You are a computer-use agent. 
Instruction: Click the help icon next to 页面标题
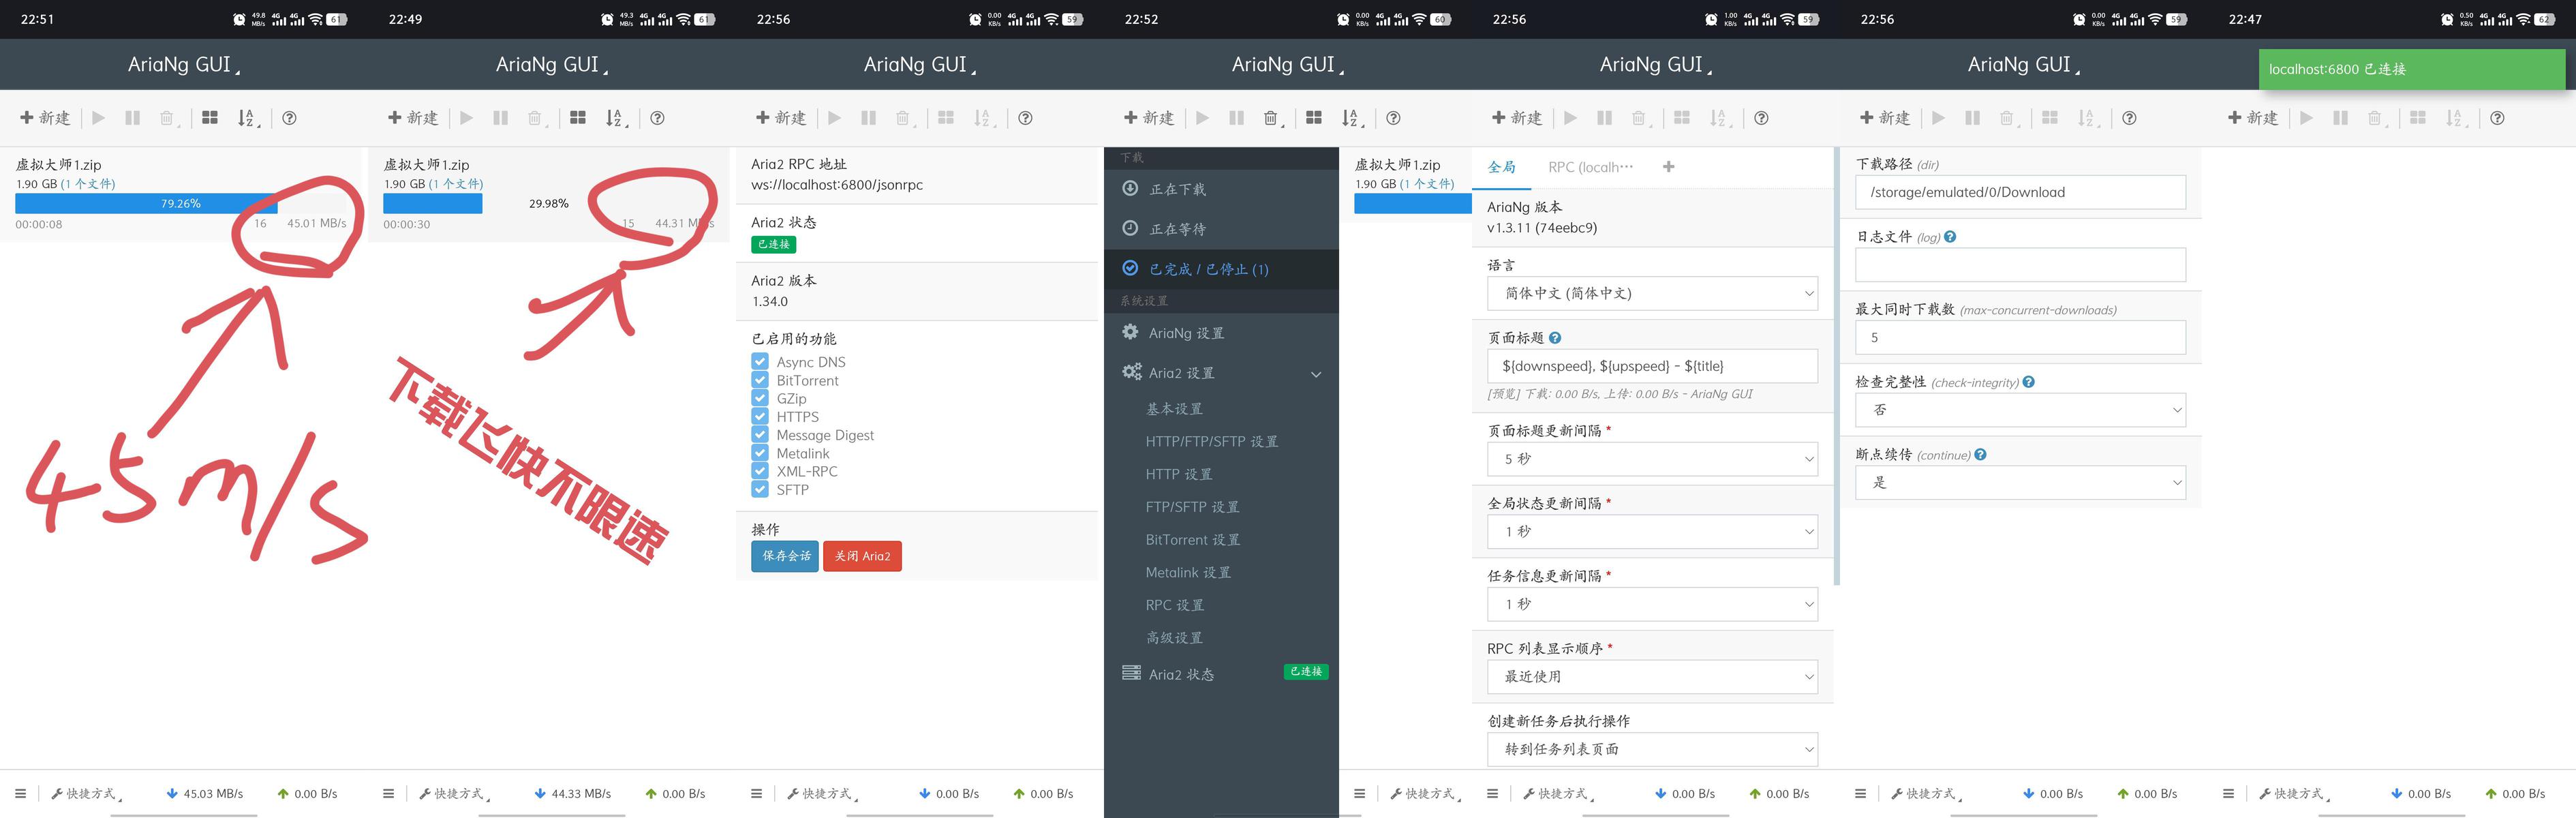pos(1555,338)
